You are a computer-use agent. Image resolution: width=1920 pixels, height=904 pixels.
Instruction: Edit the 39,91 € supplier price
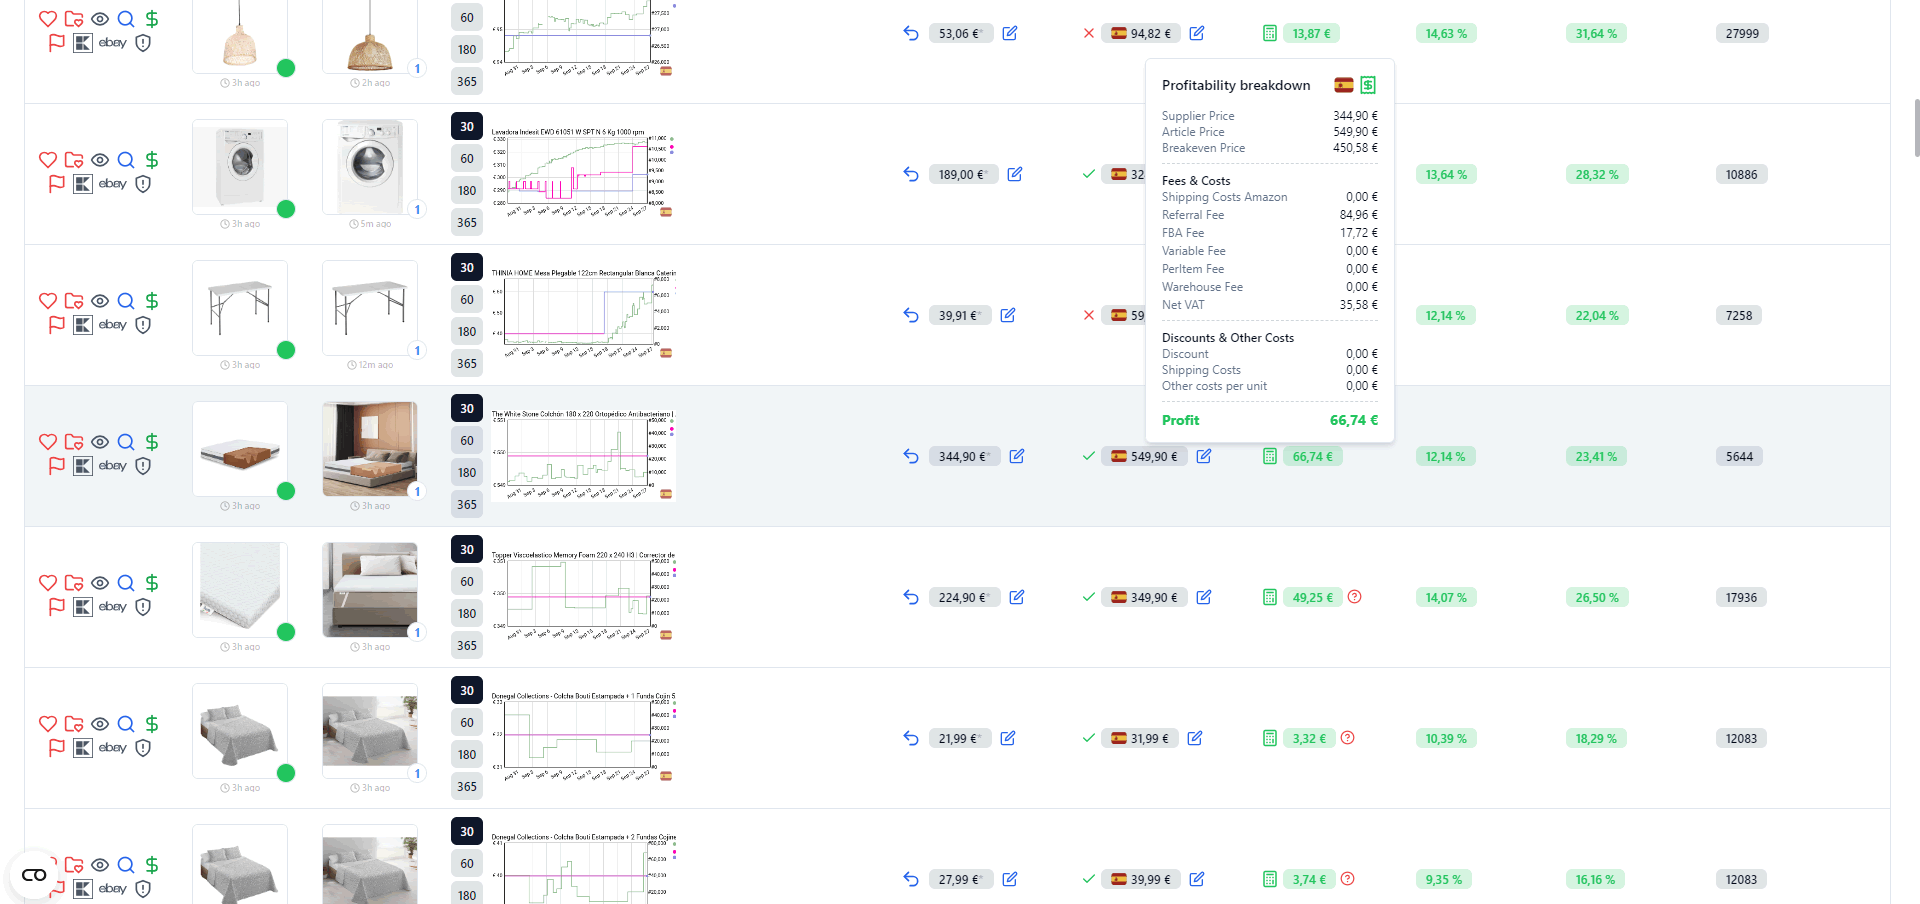(1008, 315)
